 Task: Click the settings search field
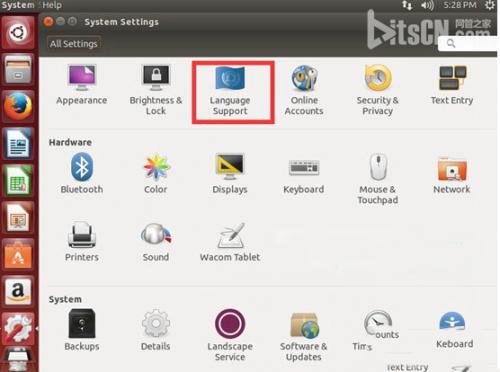pos(468,43)
